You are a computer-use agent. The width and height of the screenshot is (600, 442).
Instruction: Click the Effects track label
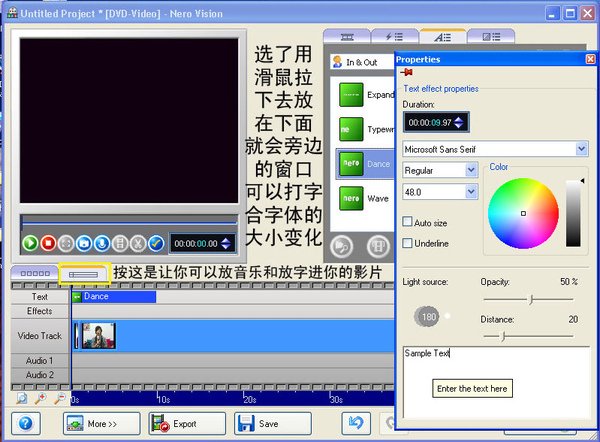(40, 311)
